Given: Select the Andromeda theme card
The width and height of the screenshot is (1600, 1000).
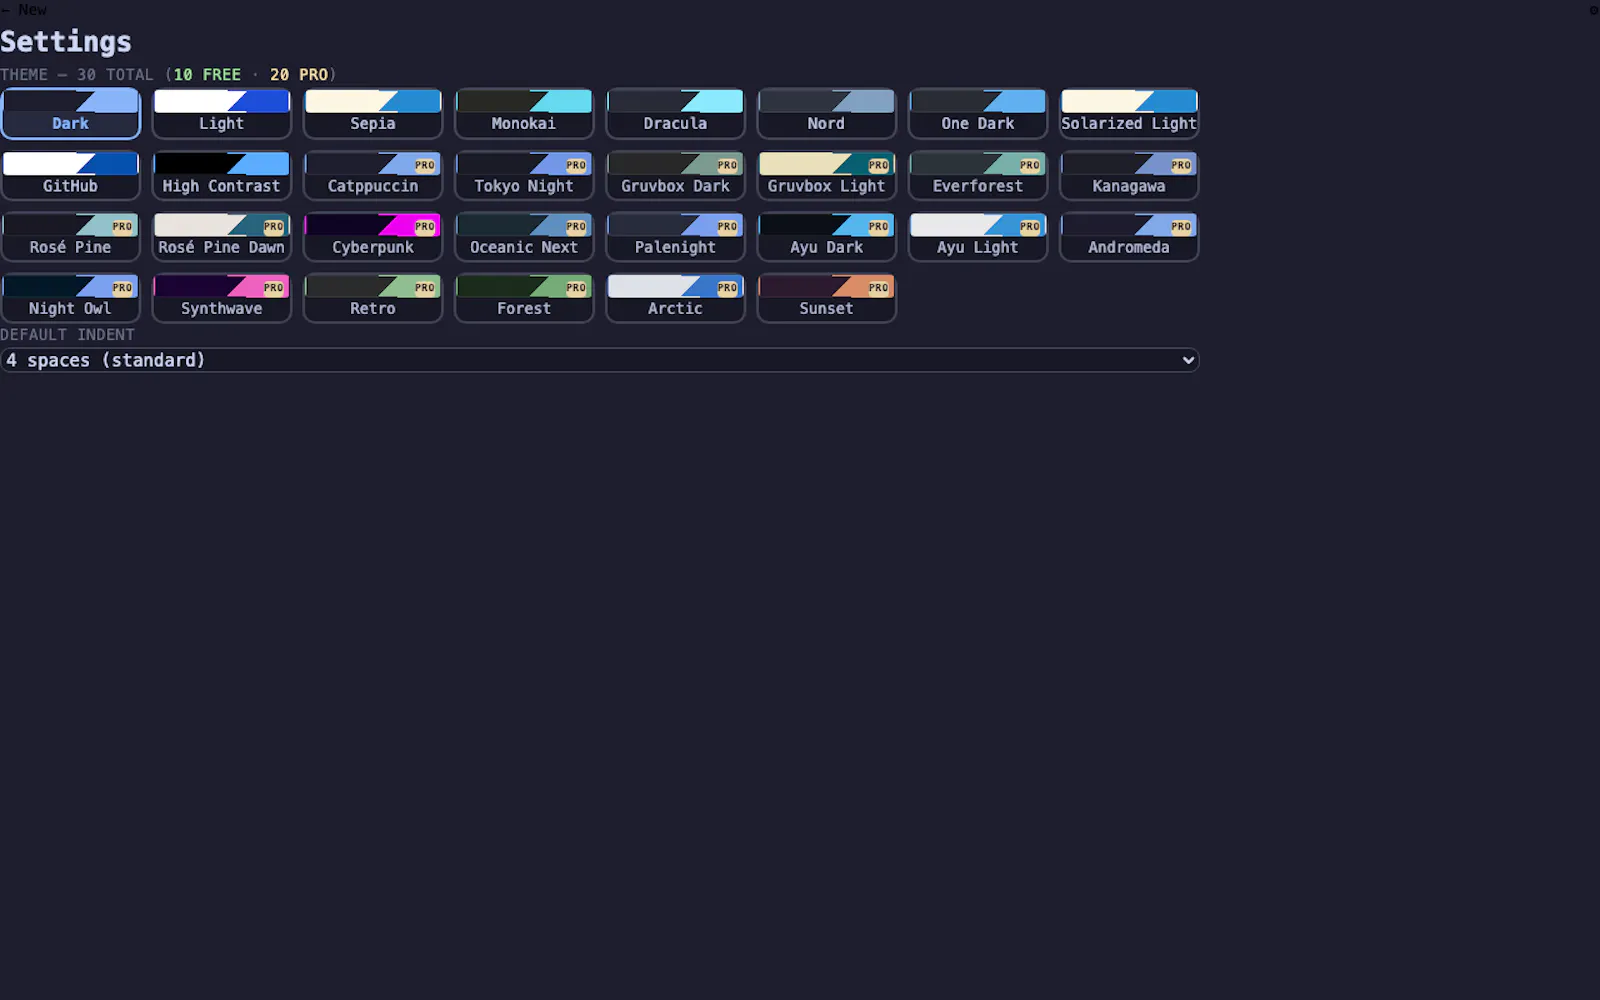Looking at the screenshot, I should [x=1129, y=237].
